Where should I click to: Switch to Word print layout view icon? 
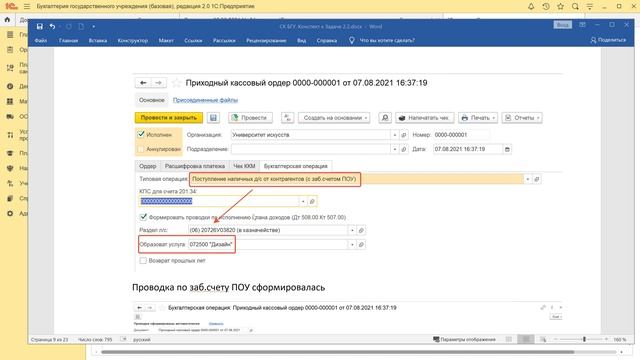coord(526,339)
